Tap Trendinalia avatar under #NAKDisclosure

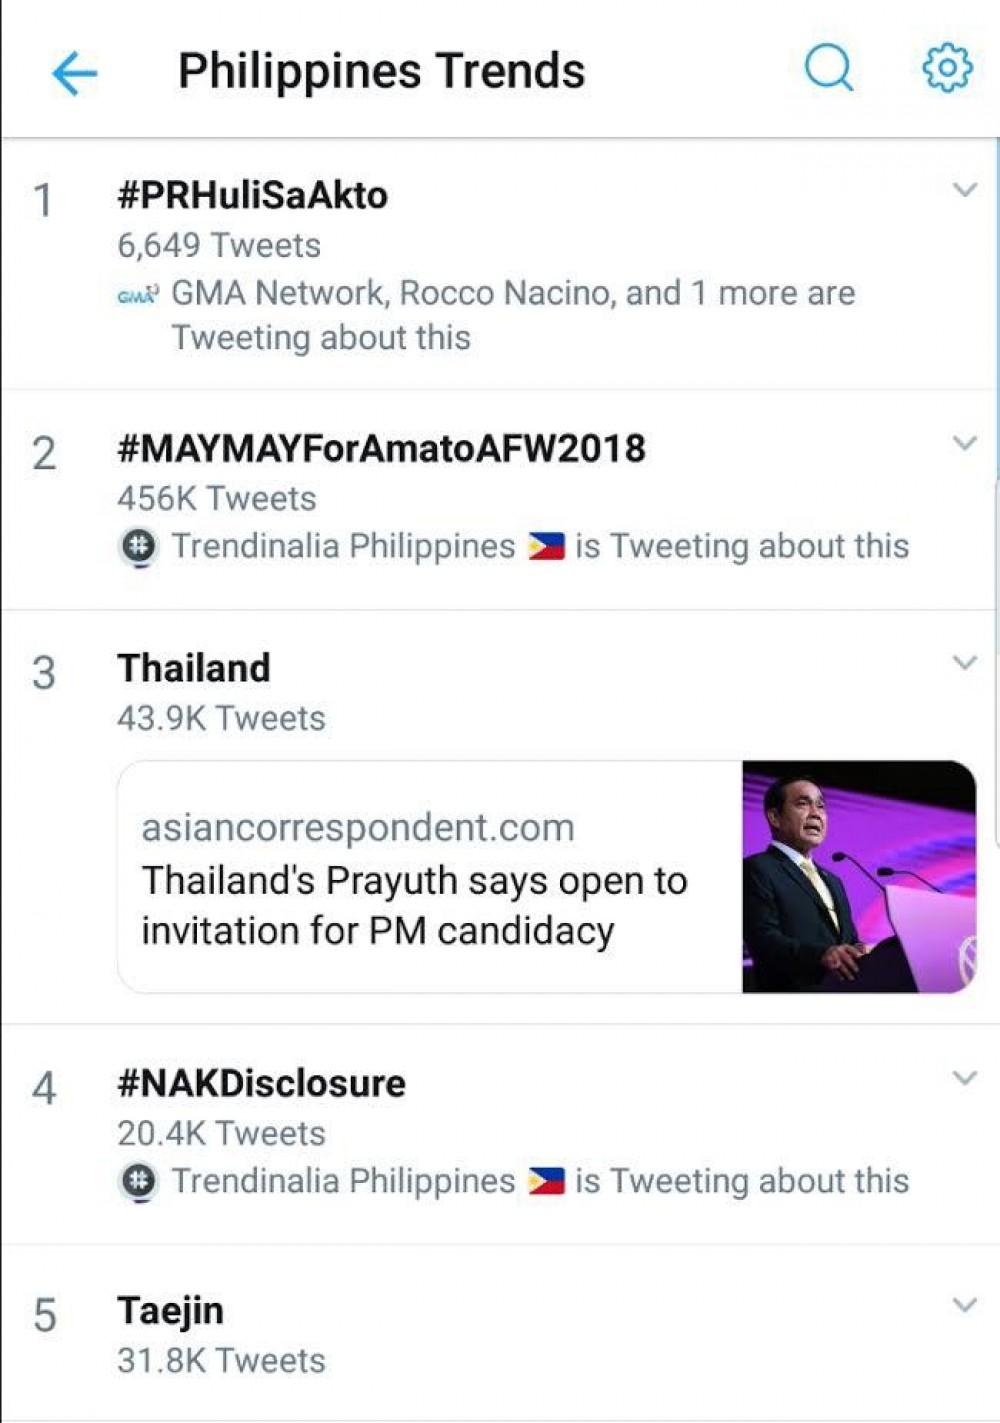pyautogui.click(x=139, y=1182)
